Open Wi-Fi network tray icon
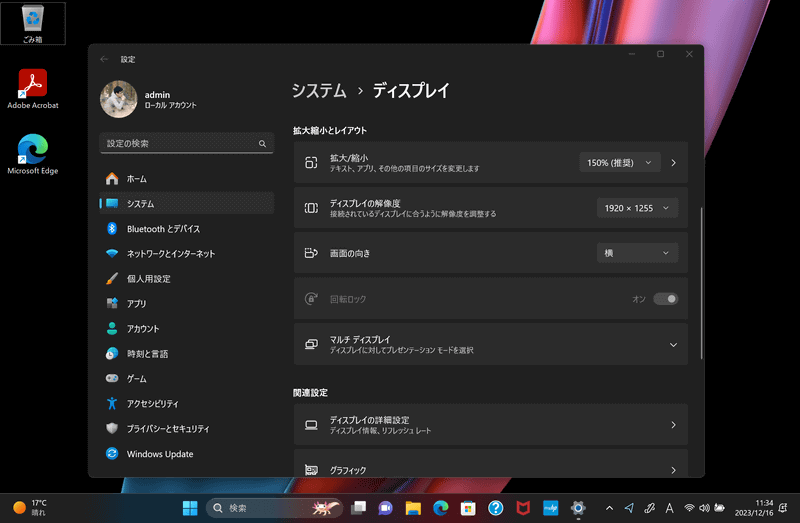 click(689, 508)
